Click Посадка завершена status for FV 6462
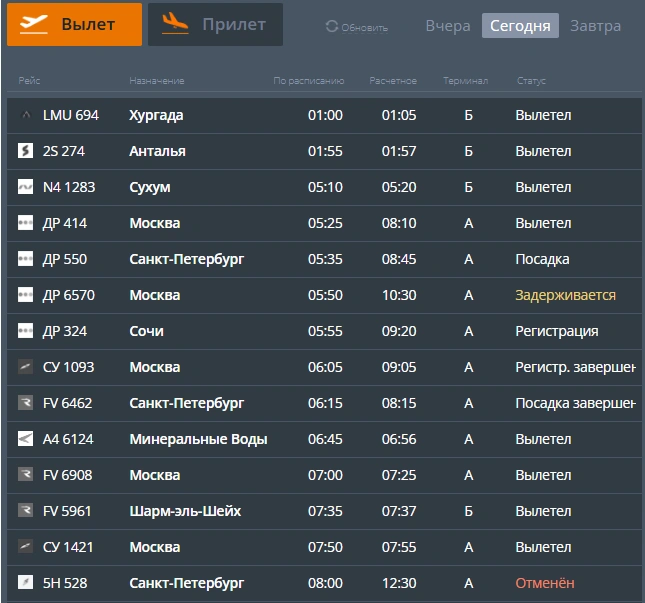Screen dimensions: 645x603 point(575,404)
